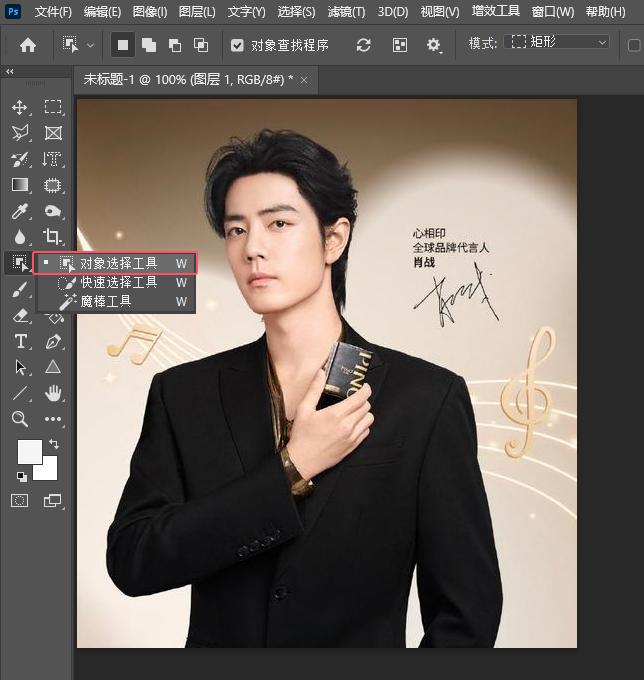Click the active Object Selection toolbar icon

click(x=20, y=263)
